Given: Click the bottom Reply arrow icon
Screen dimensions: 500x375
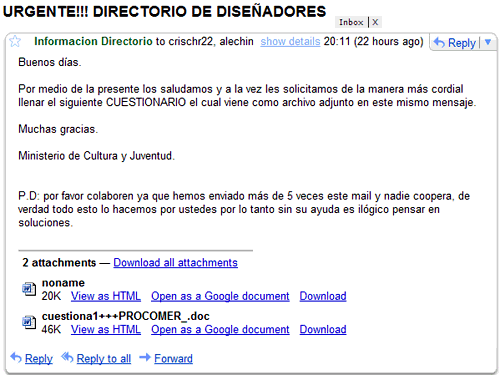Looking at the screenshot, I should pos(16,357).
